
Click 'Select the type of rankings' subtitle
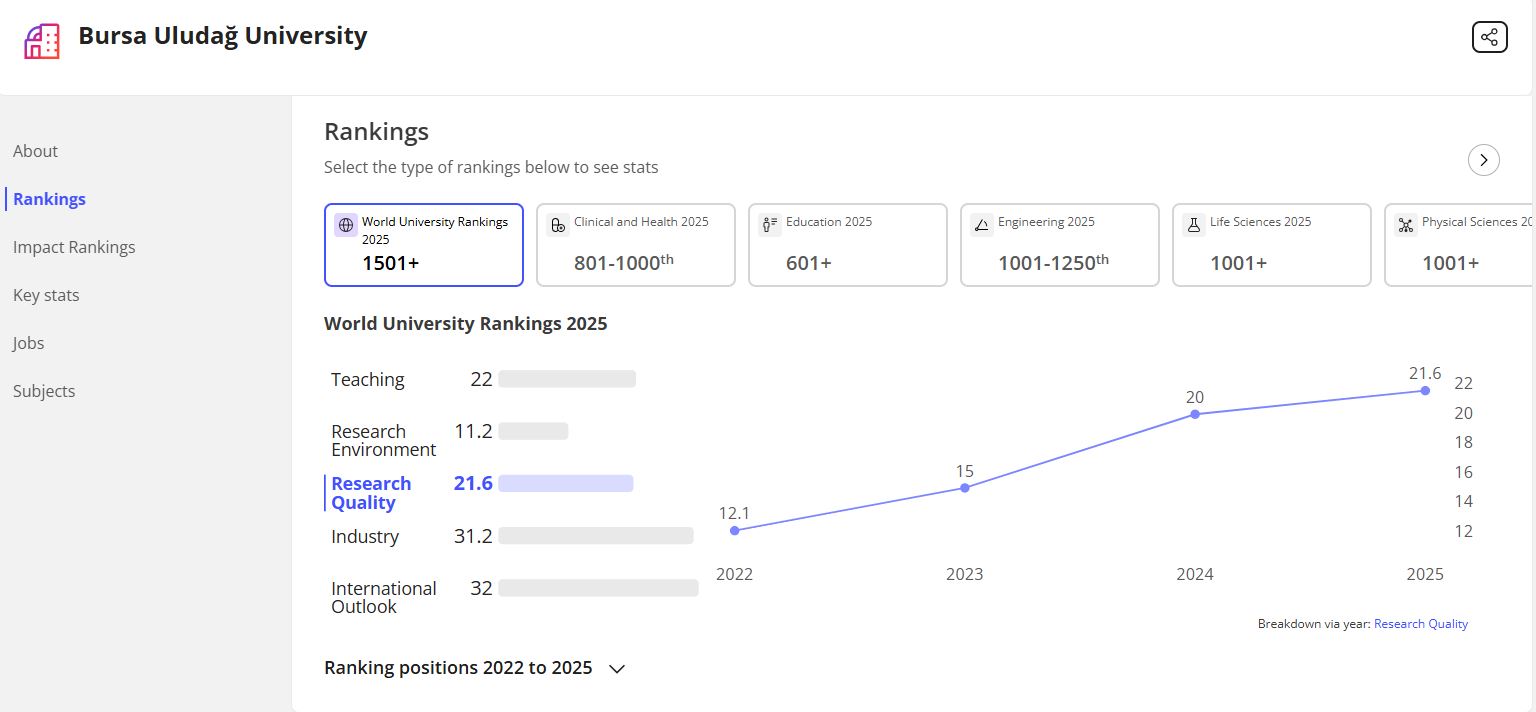tap(491, 167)
